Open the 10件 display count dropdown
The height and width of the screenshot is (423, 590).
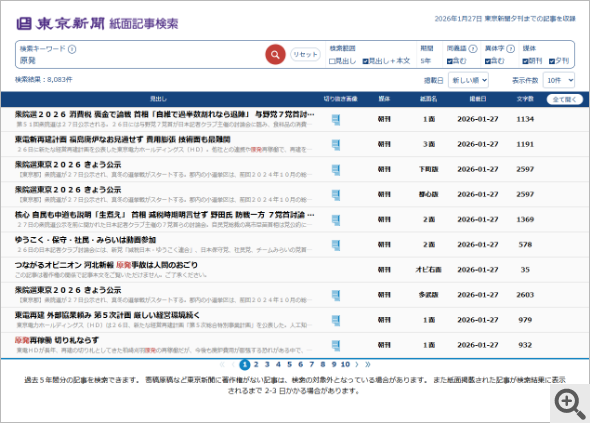click(x=559, y=80)
